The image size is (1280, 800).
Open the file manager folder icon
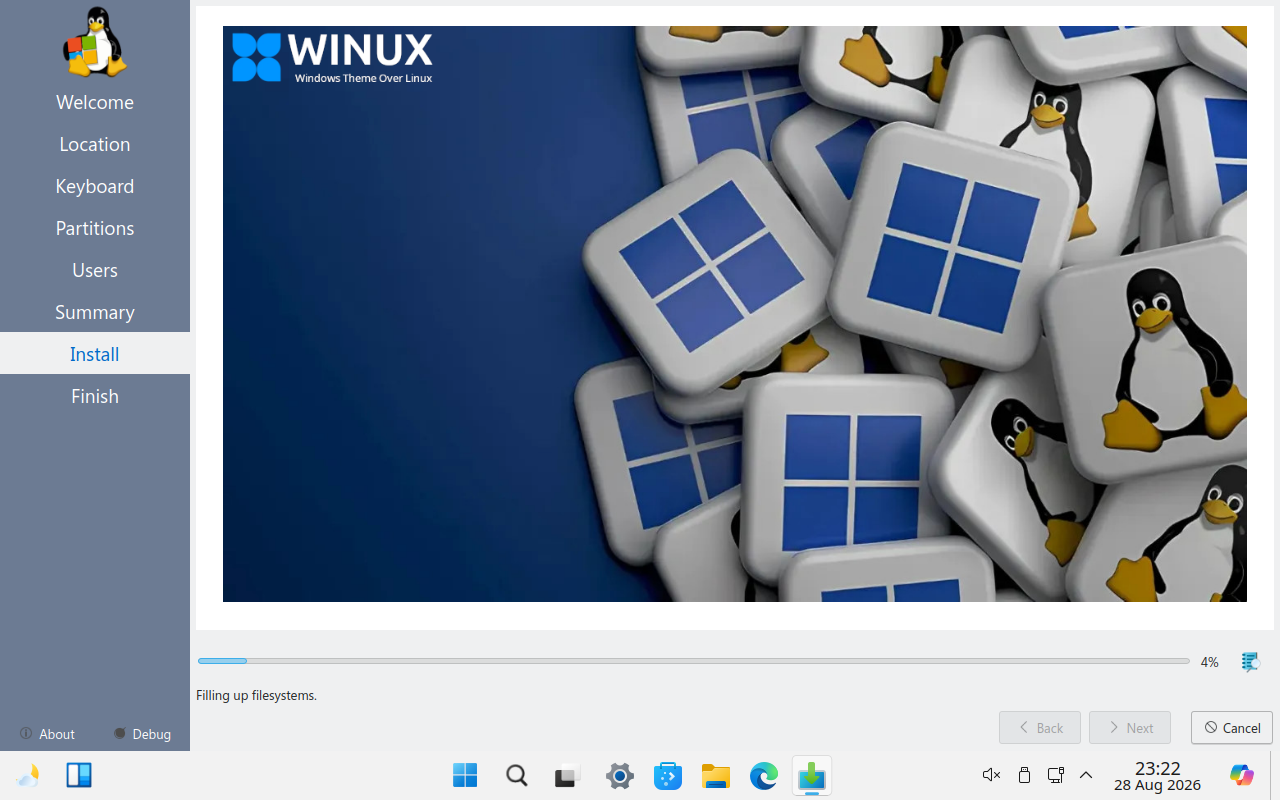[x=716, y=775]
